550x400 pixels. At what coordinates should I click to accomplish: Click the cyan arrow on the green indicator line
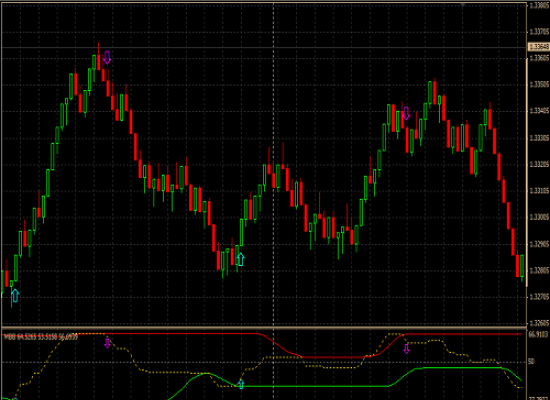point(241,384)
